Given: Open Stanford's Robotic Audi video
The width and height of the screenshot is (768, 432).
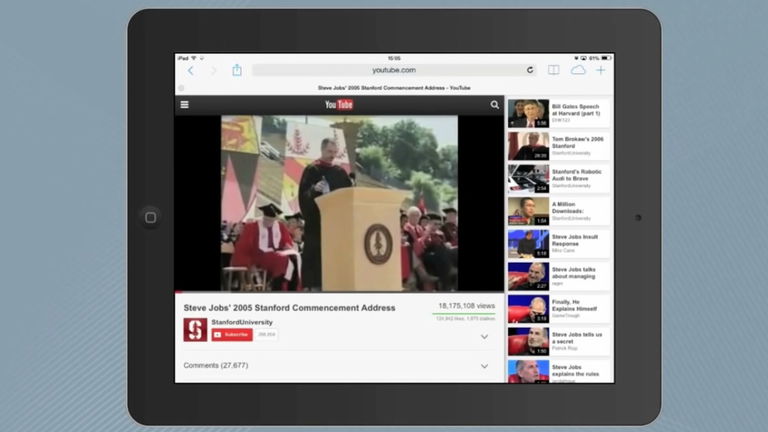Looking at the screenshot, I should [x=559, y=179].
